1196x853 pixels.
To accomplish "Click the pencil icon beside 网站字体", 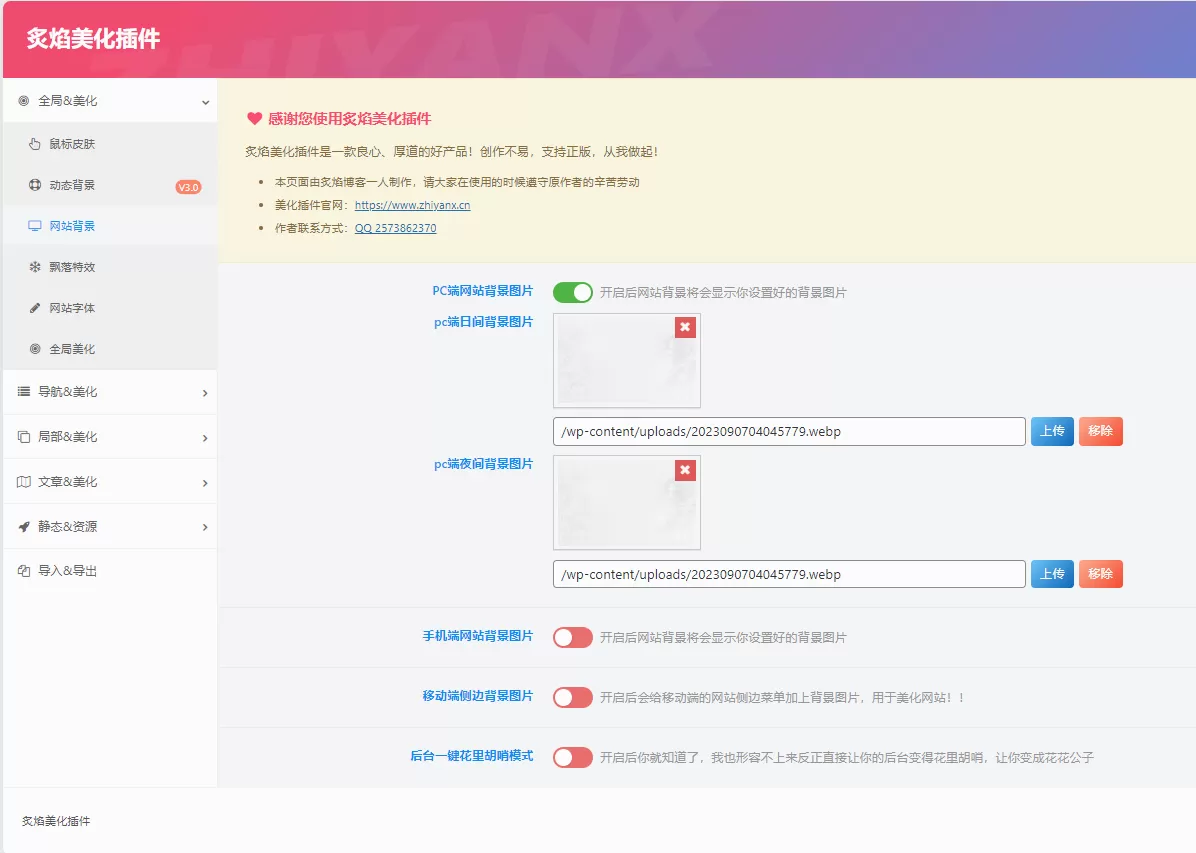I will pos(35,308).
